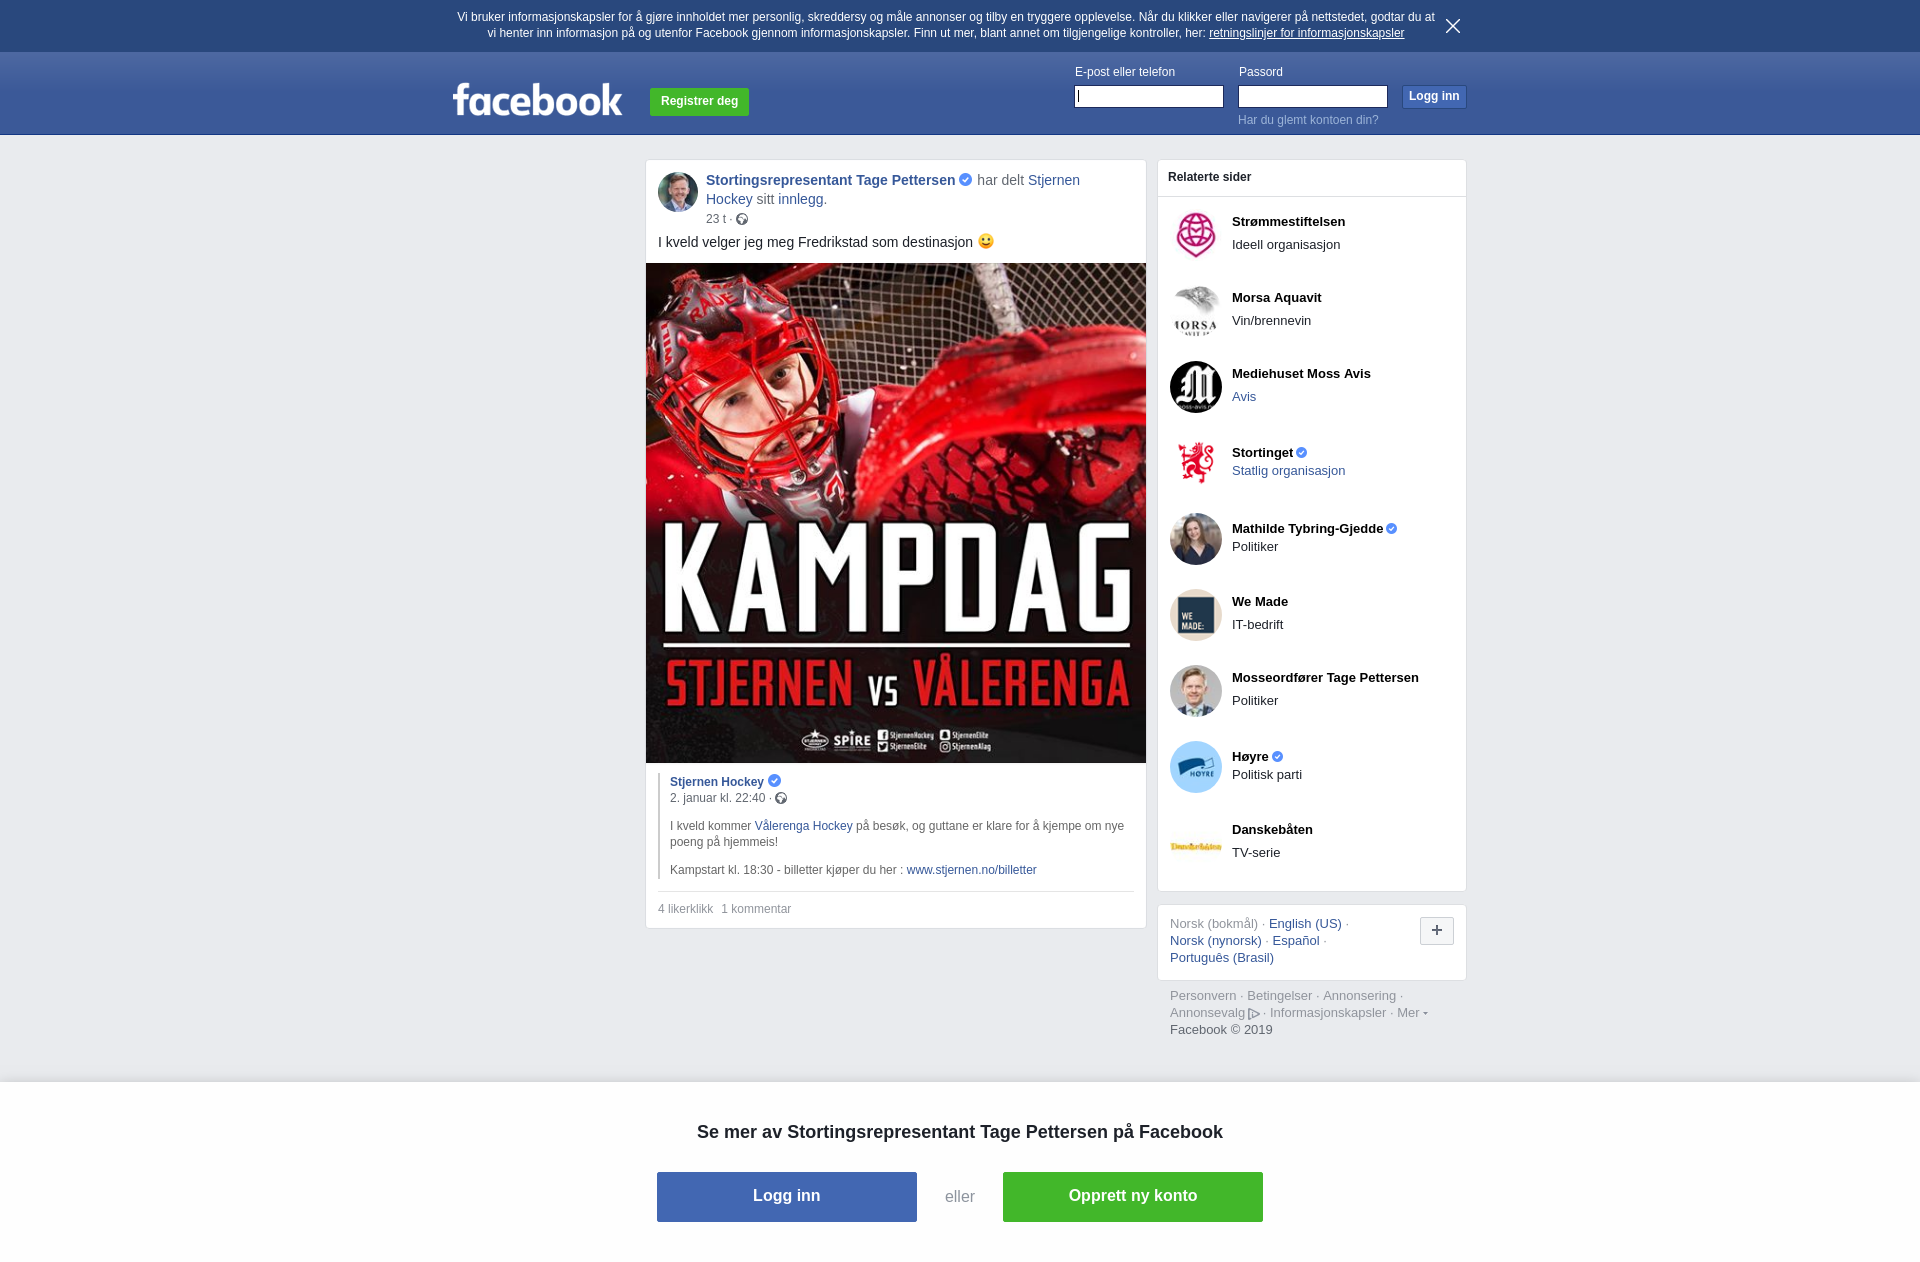Open Mathilde Tybring-Gjedde page name
Screen dimensions: 1920x1262
[x=1307, y=529]
